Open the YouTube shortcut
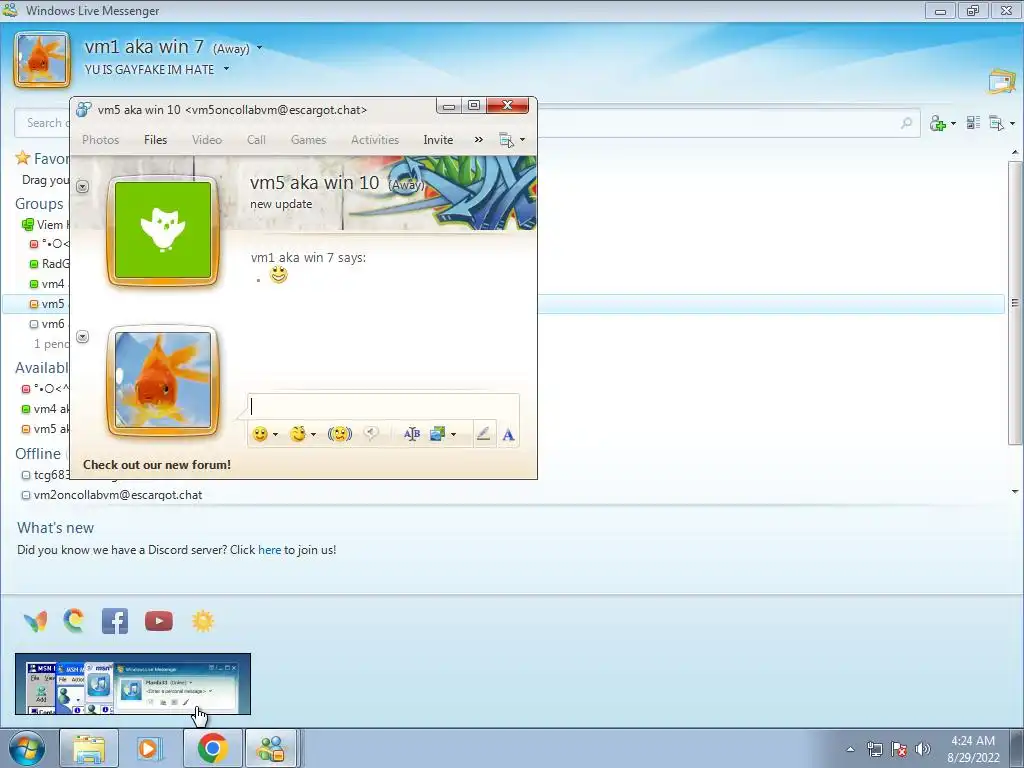This screenshot has width=1024, height=768. pyautogui.click(x=159, y=621)
